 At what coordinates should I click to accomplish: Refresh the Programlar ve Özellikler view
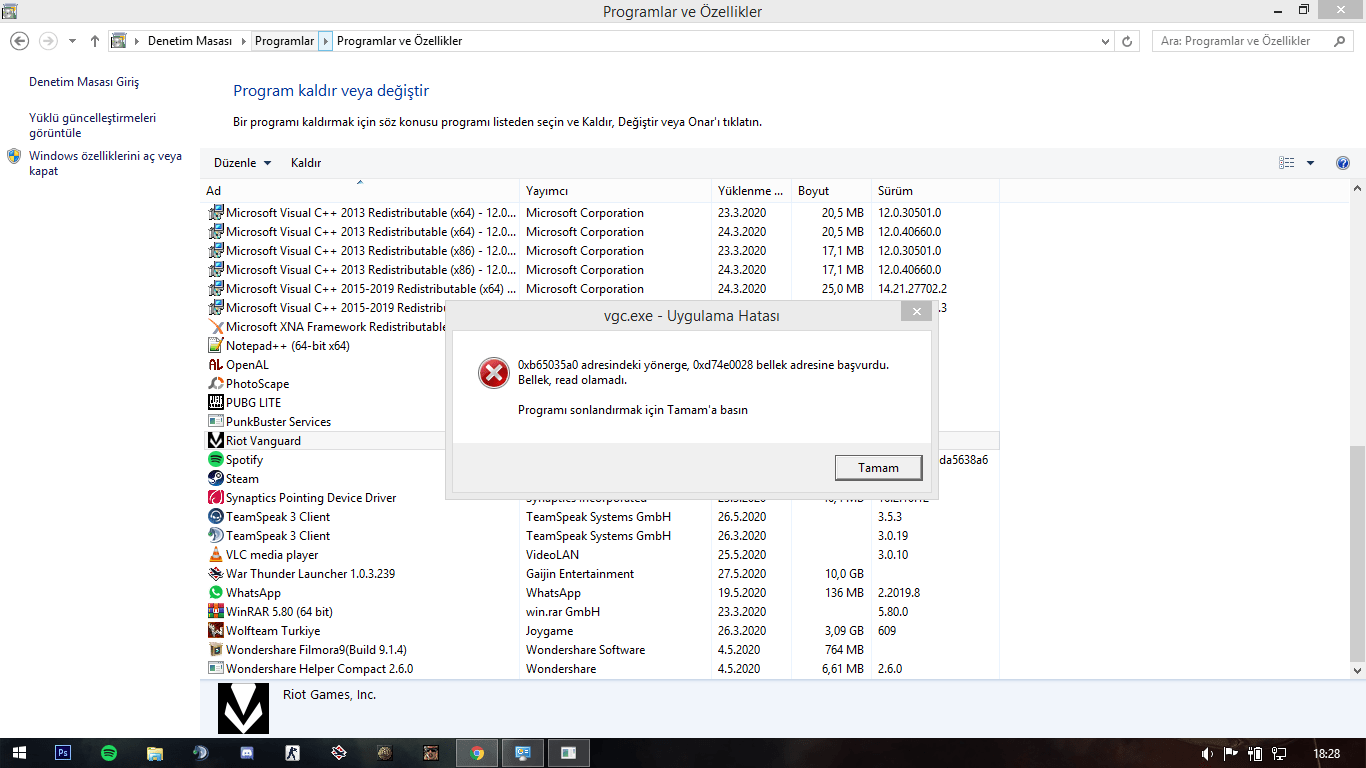pos(1128,41)
